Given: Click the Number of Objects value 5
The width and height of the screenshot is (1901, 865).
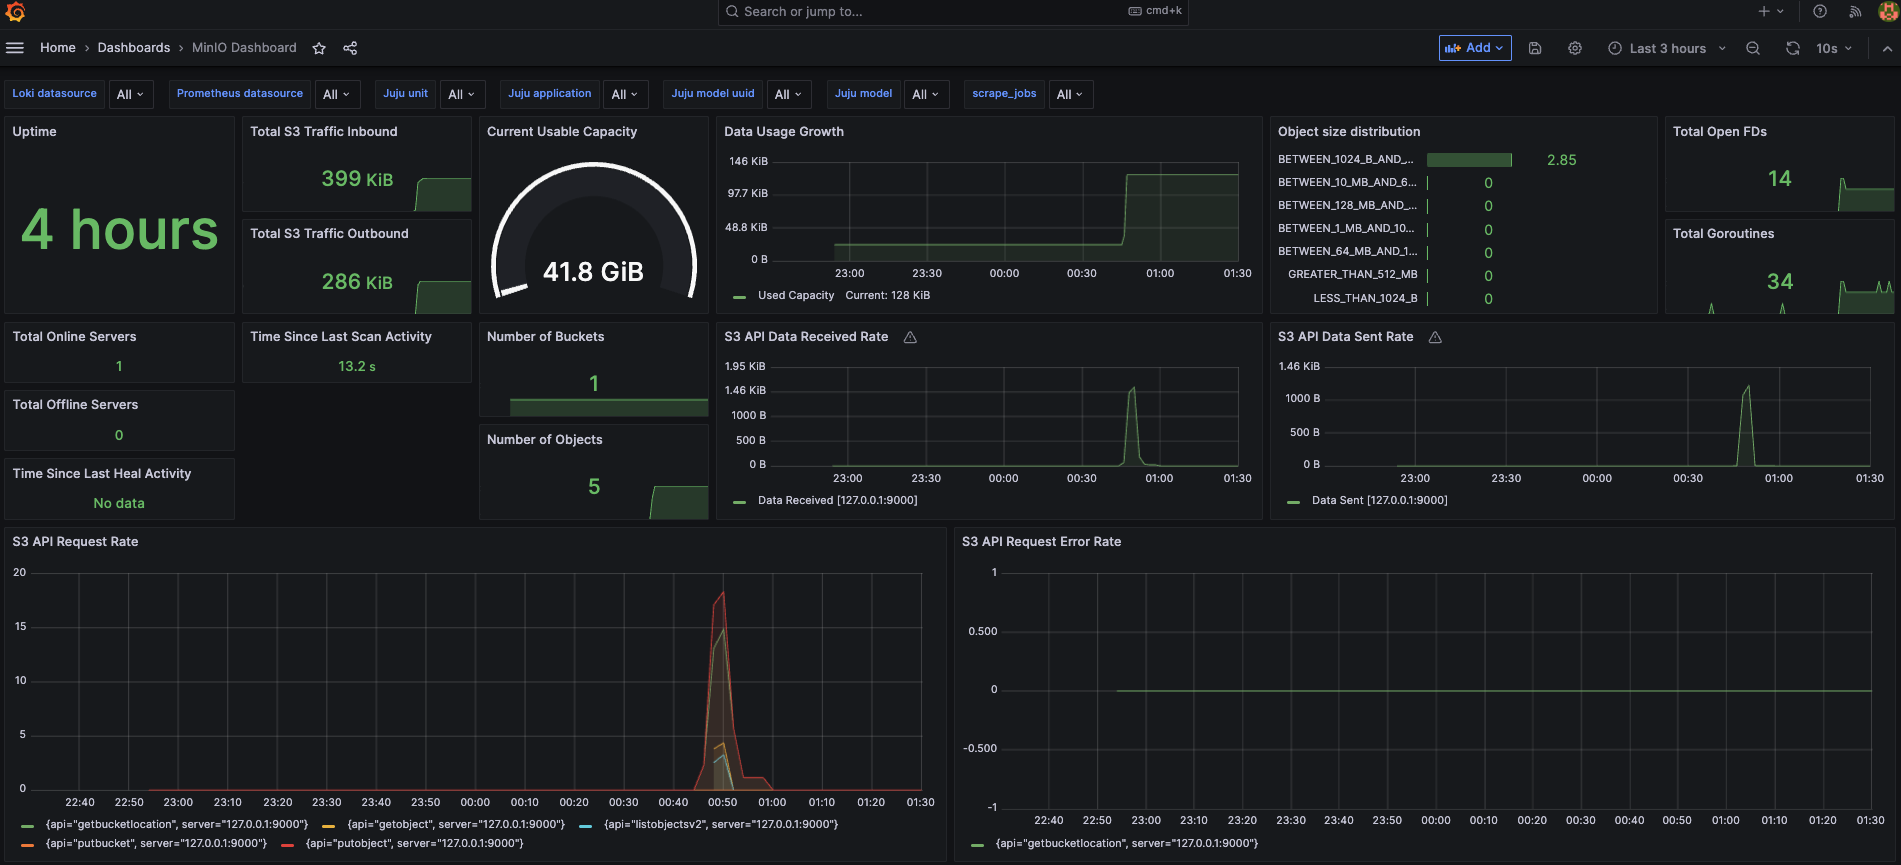Looking at the screenshot, I should (x=594, y=487).
